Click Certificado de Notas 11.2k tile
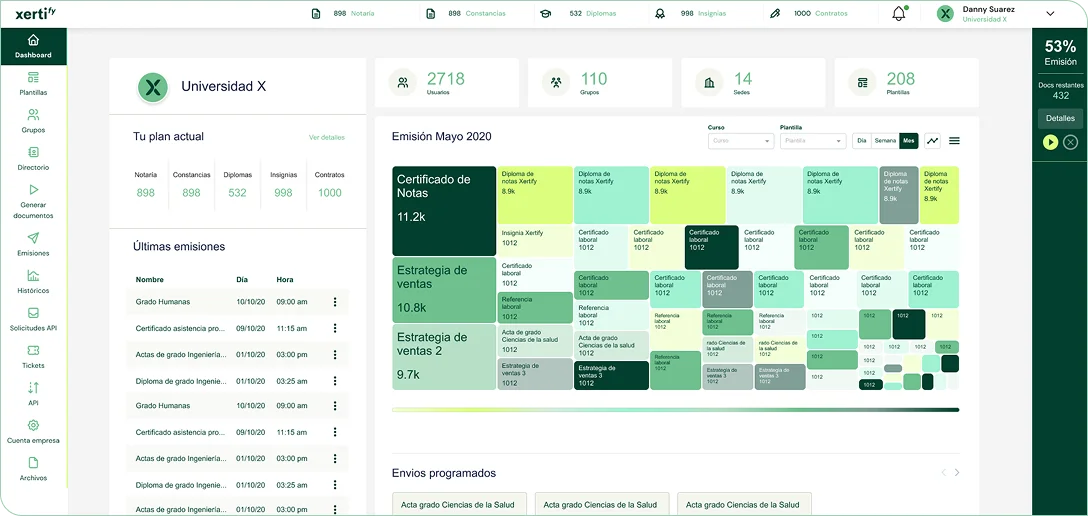The width and height of the screenshot is (1088, 516). 444,211
